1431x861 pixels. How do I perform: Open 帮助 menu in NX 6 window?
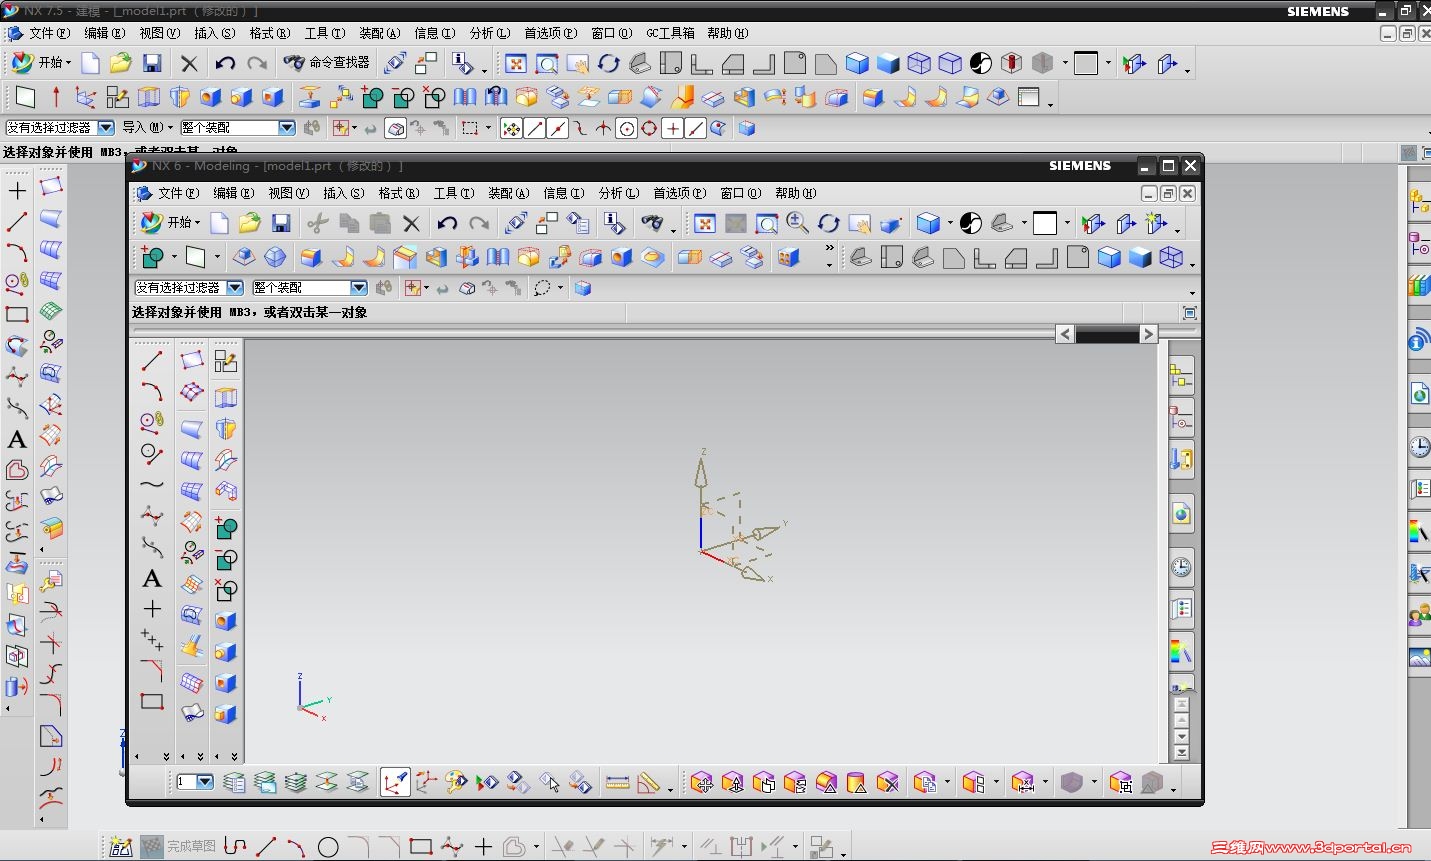click(796, 193)
